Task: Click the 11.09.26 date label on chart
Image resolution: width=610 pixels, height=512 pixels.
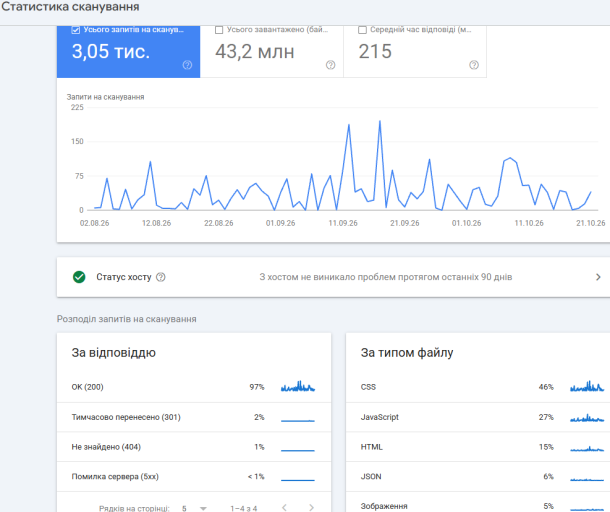Action: point(343,223)
